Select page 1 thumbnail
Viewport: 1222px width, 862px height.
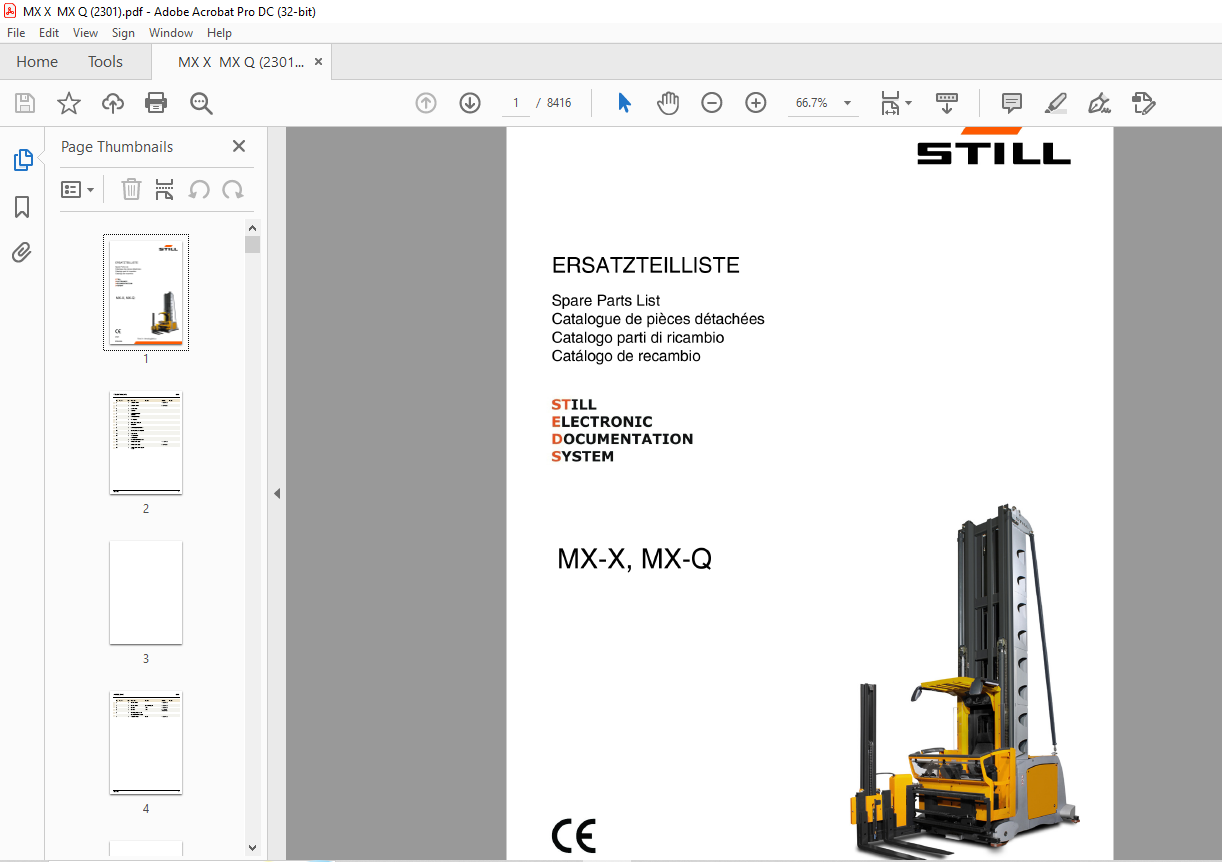(x=146, y=292)
